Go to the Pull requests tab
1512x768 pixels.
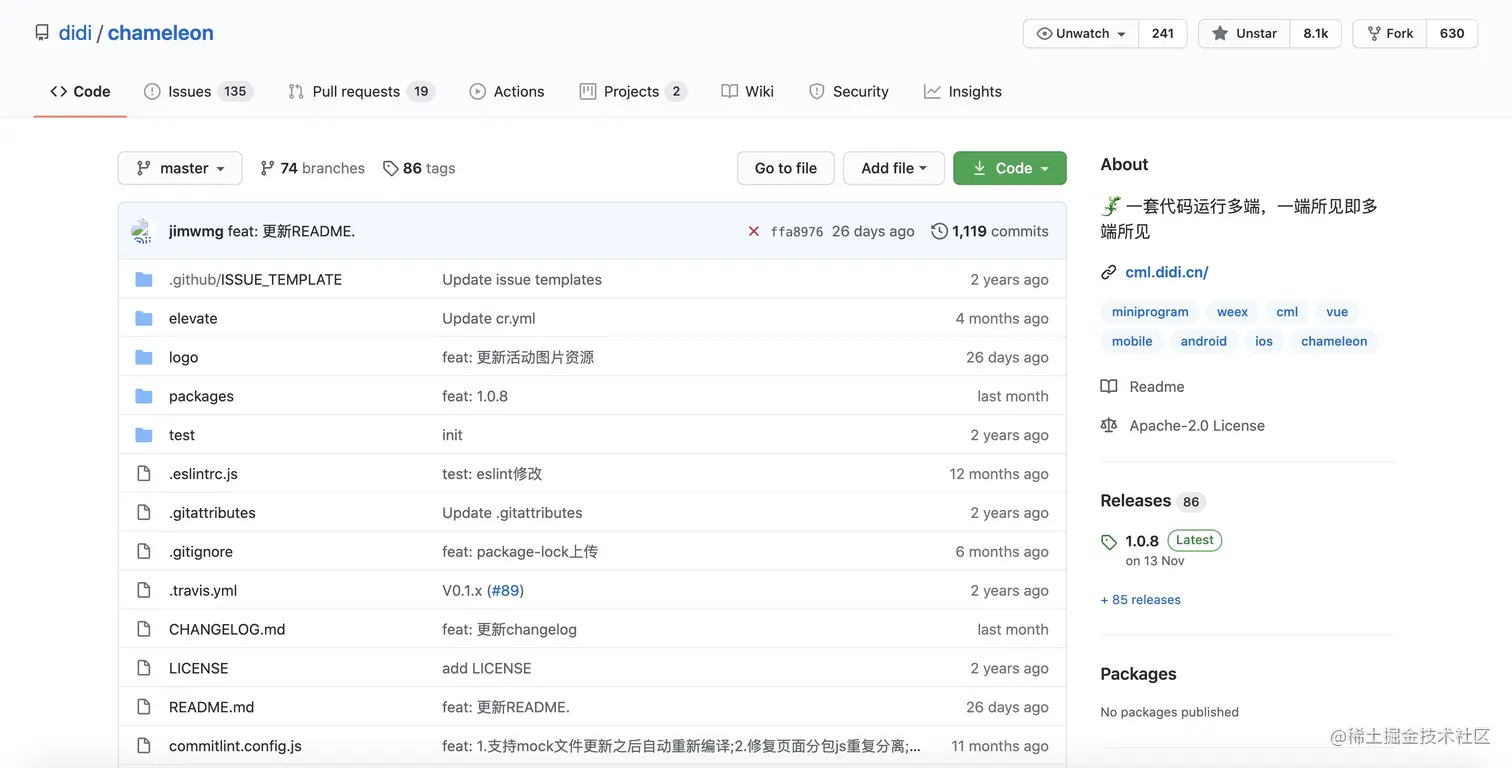361,91
